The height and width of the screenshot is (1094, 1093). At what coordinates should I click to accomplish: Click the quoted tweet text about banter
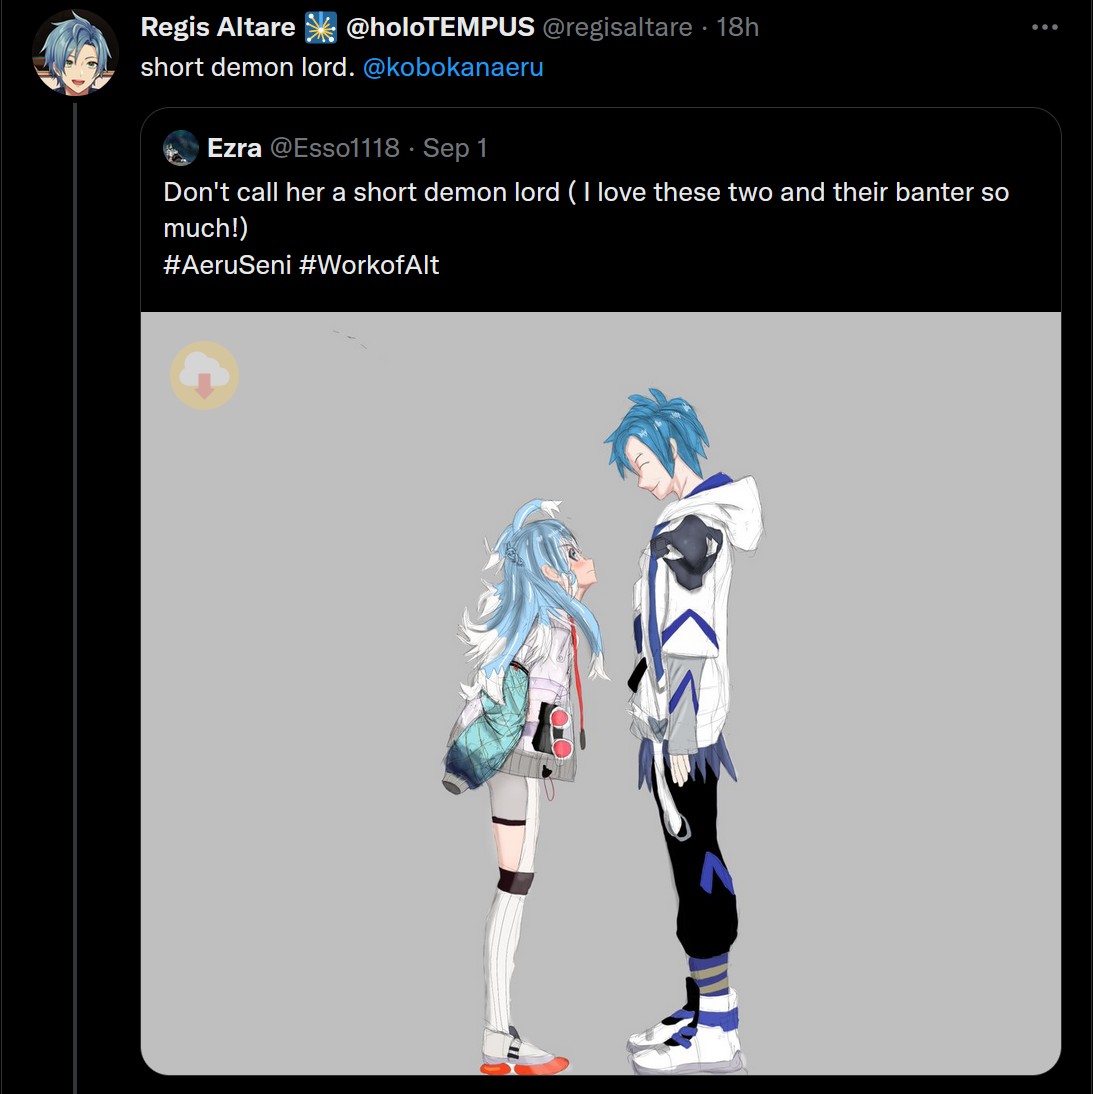(586, 209)
